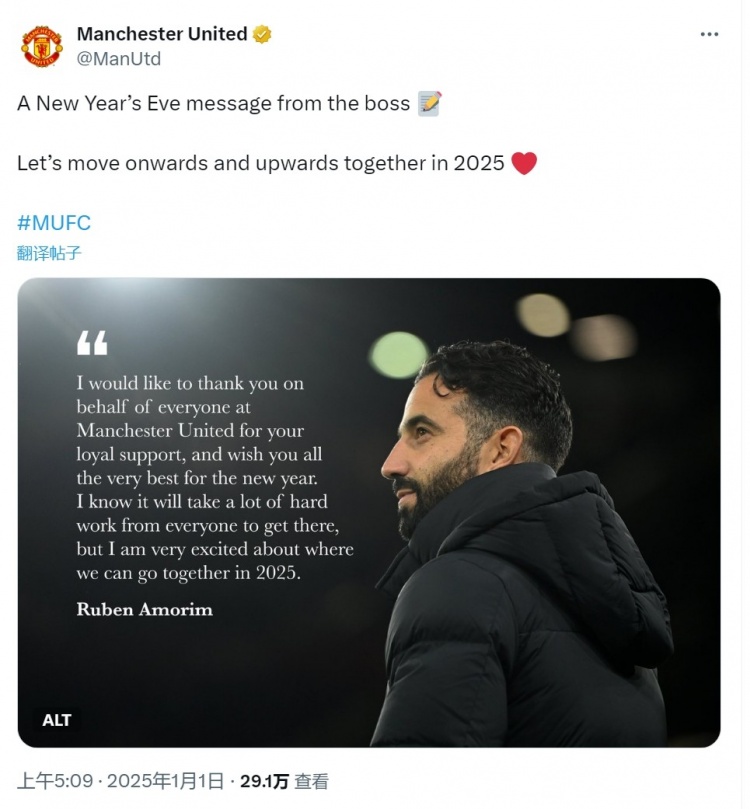The image size is (750, 809).
Task: Translate the post via 翻译帖子
Action: click(49, 253)
